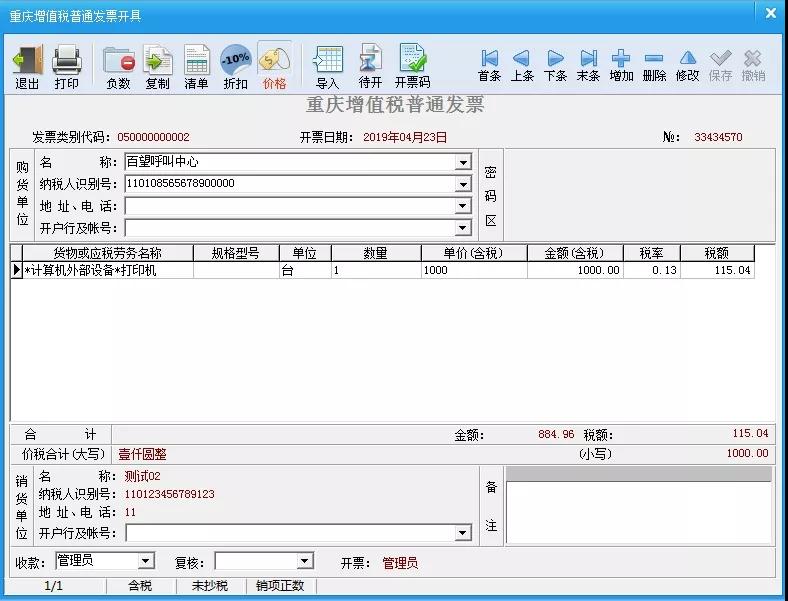Click the seller tax ID 110123456789123
Screen dimensions: 788x601
tap(169, 494)
